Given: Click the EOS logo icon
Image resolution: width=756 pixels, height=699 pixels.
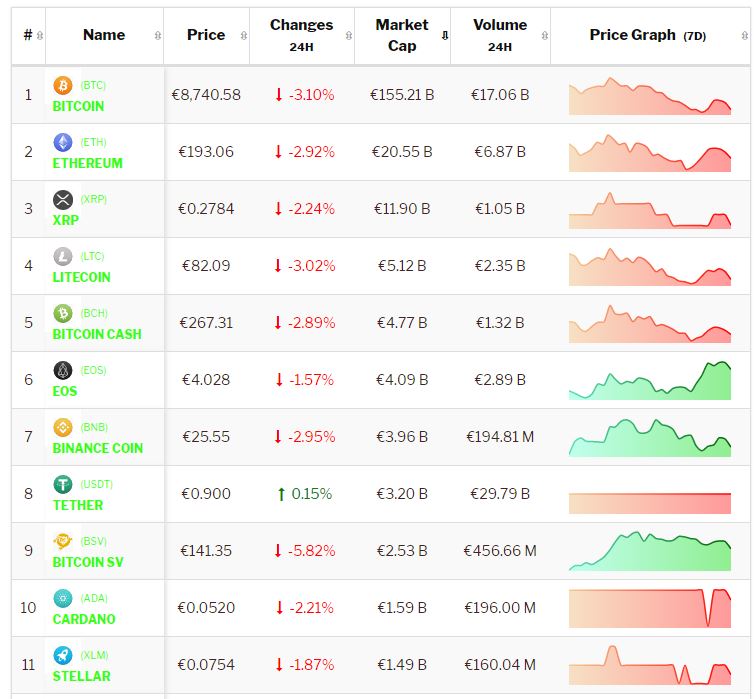Looking at the screenshot, I should [x=63, y=371].
